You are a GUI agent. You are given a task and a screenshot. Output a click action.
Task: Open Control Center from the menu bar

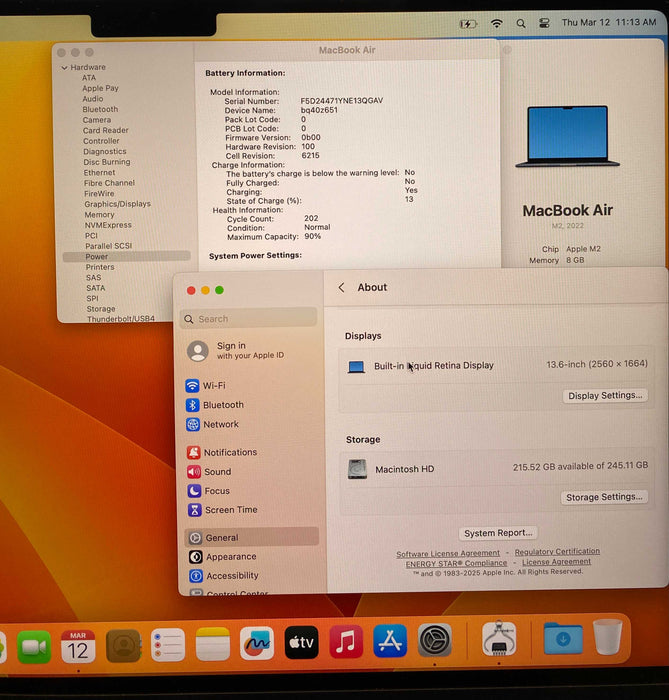[544, 23]
